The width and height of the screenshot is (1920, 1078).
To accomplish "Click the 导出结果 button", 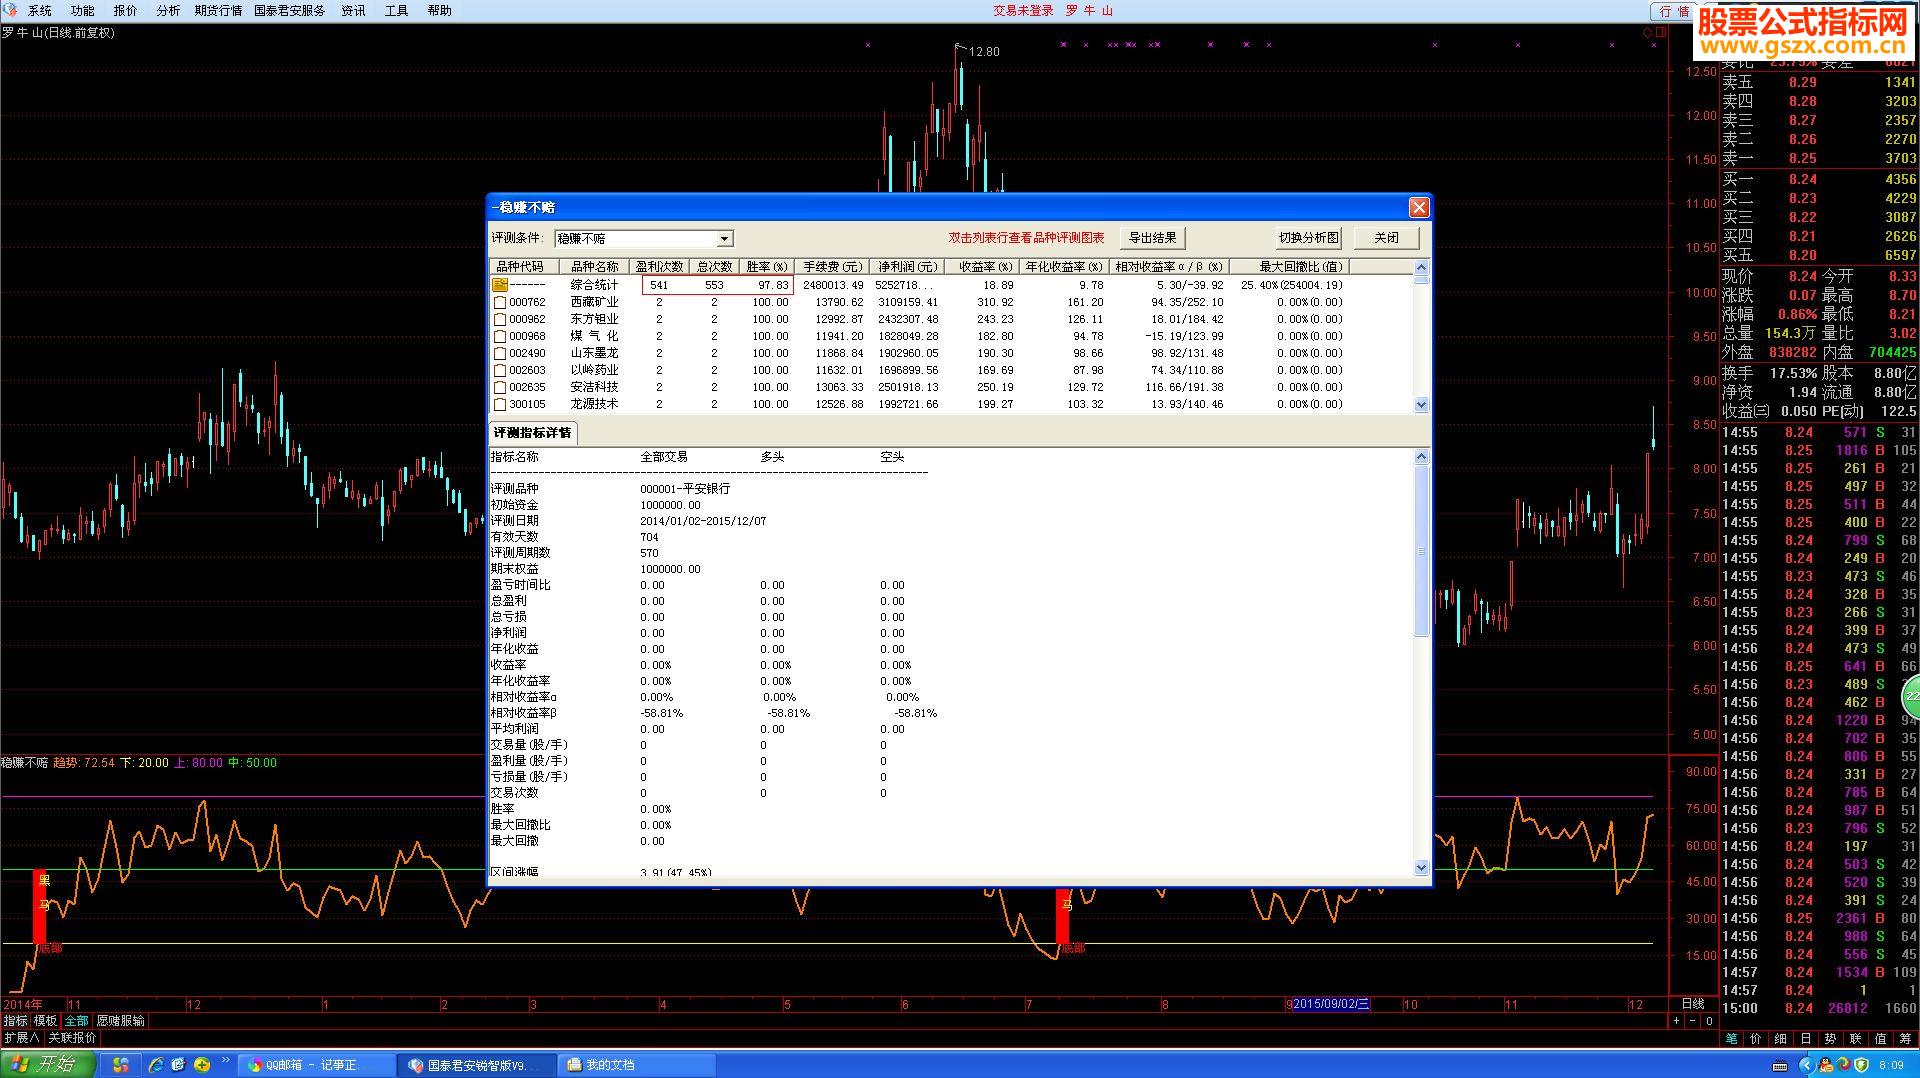I will click(1152, 238).
